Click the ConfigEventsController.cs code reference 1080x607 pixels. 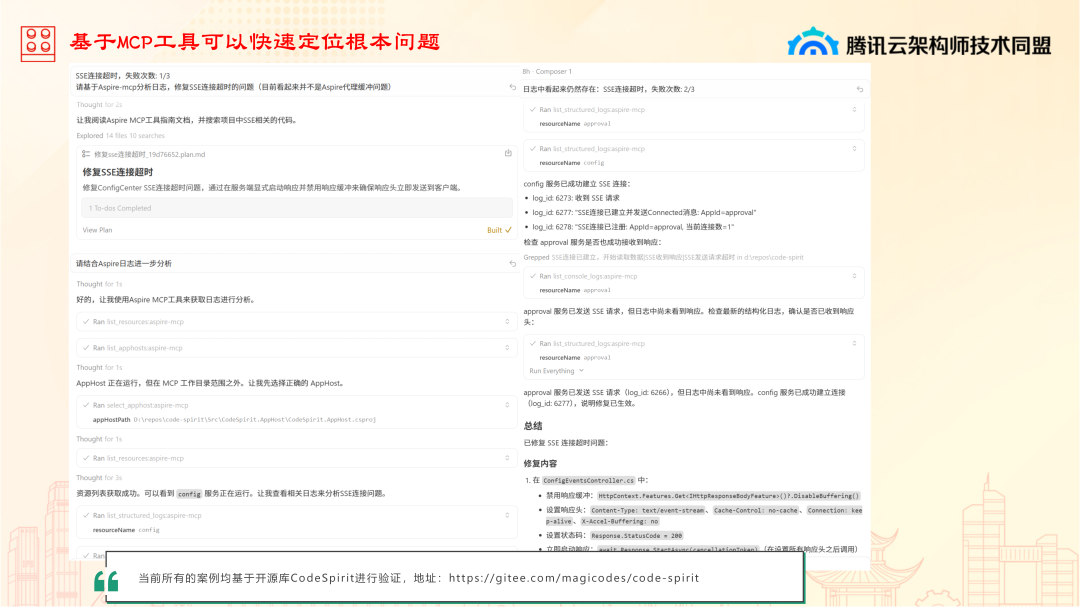[588, 480]
